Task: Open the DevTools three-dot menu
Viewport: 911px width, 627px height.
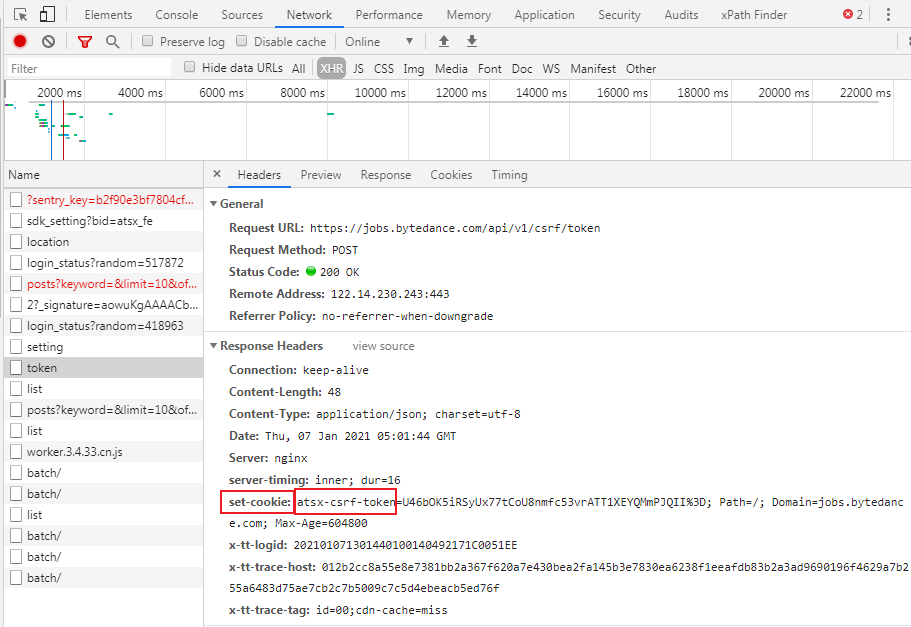Action: [x=888, y=15]
